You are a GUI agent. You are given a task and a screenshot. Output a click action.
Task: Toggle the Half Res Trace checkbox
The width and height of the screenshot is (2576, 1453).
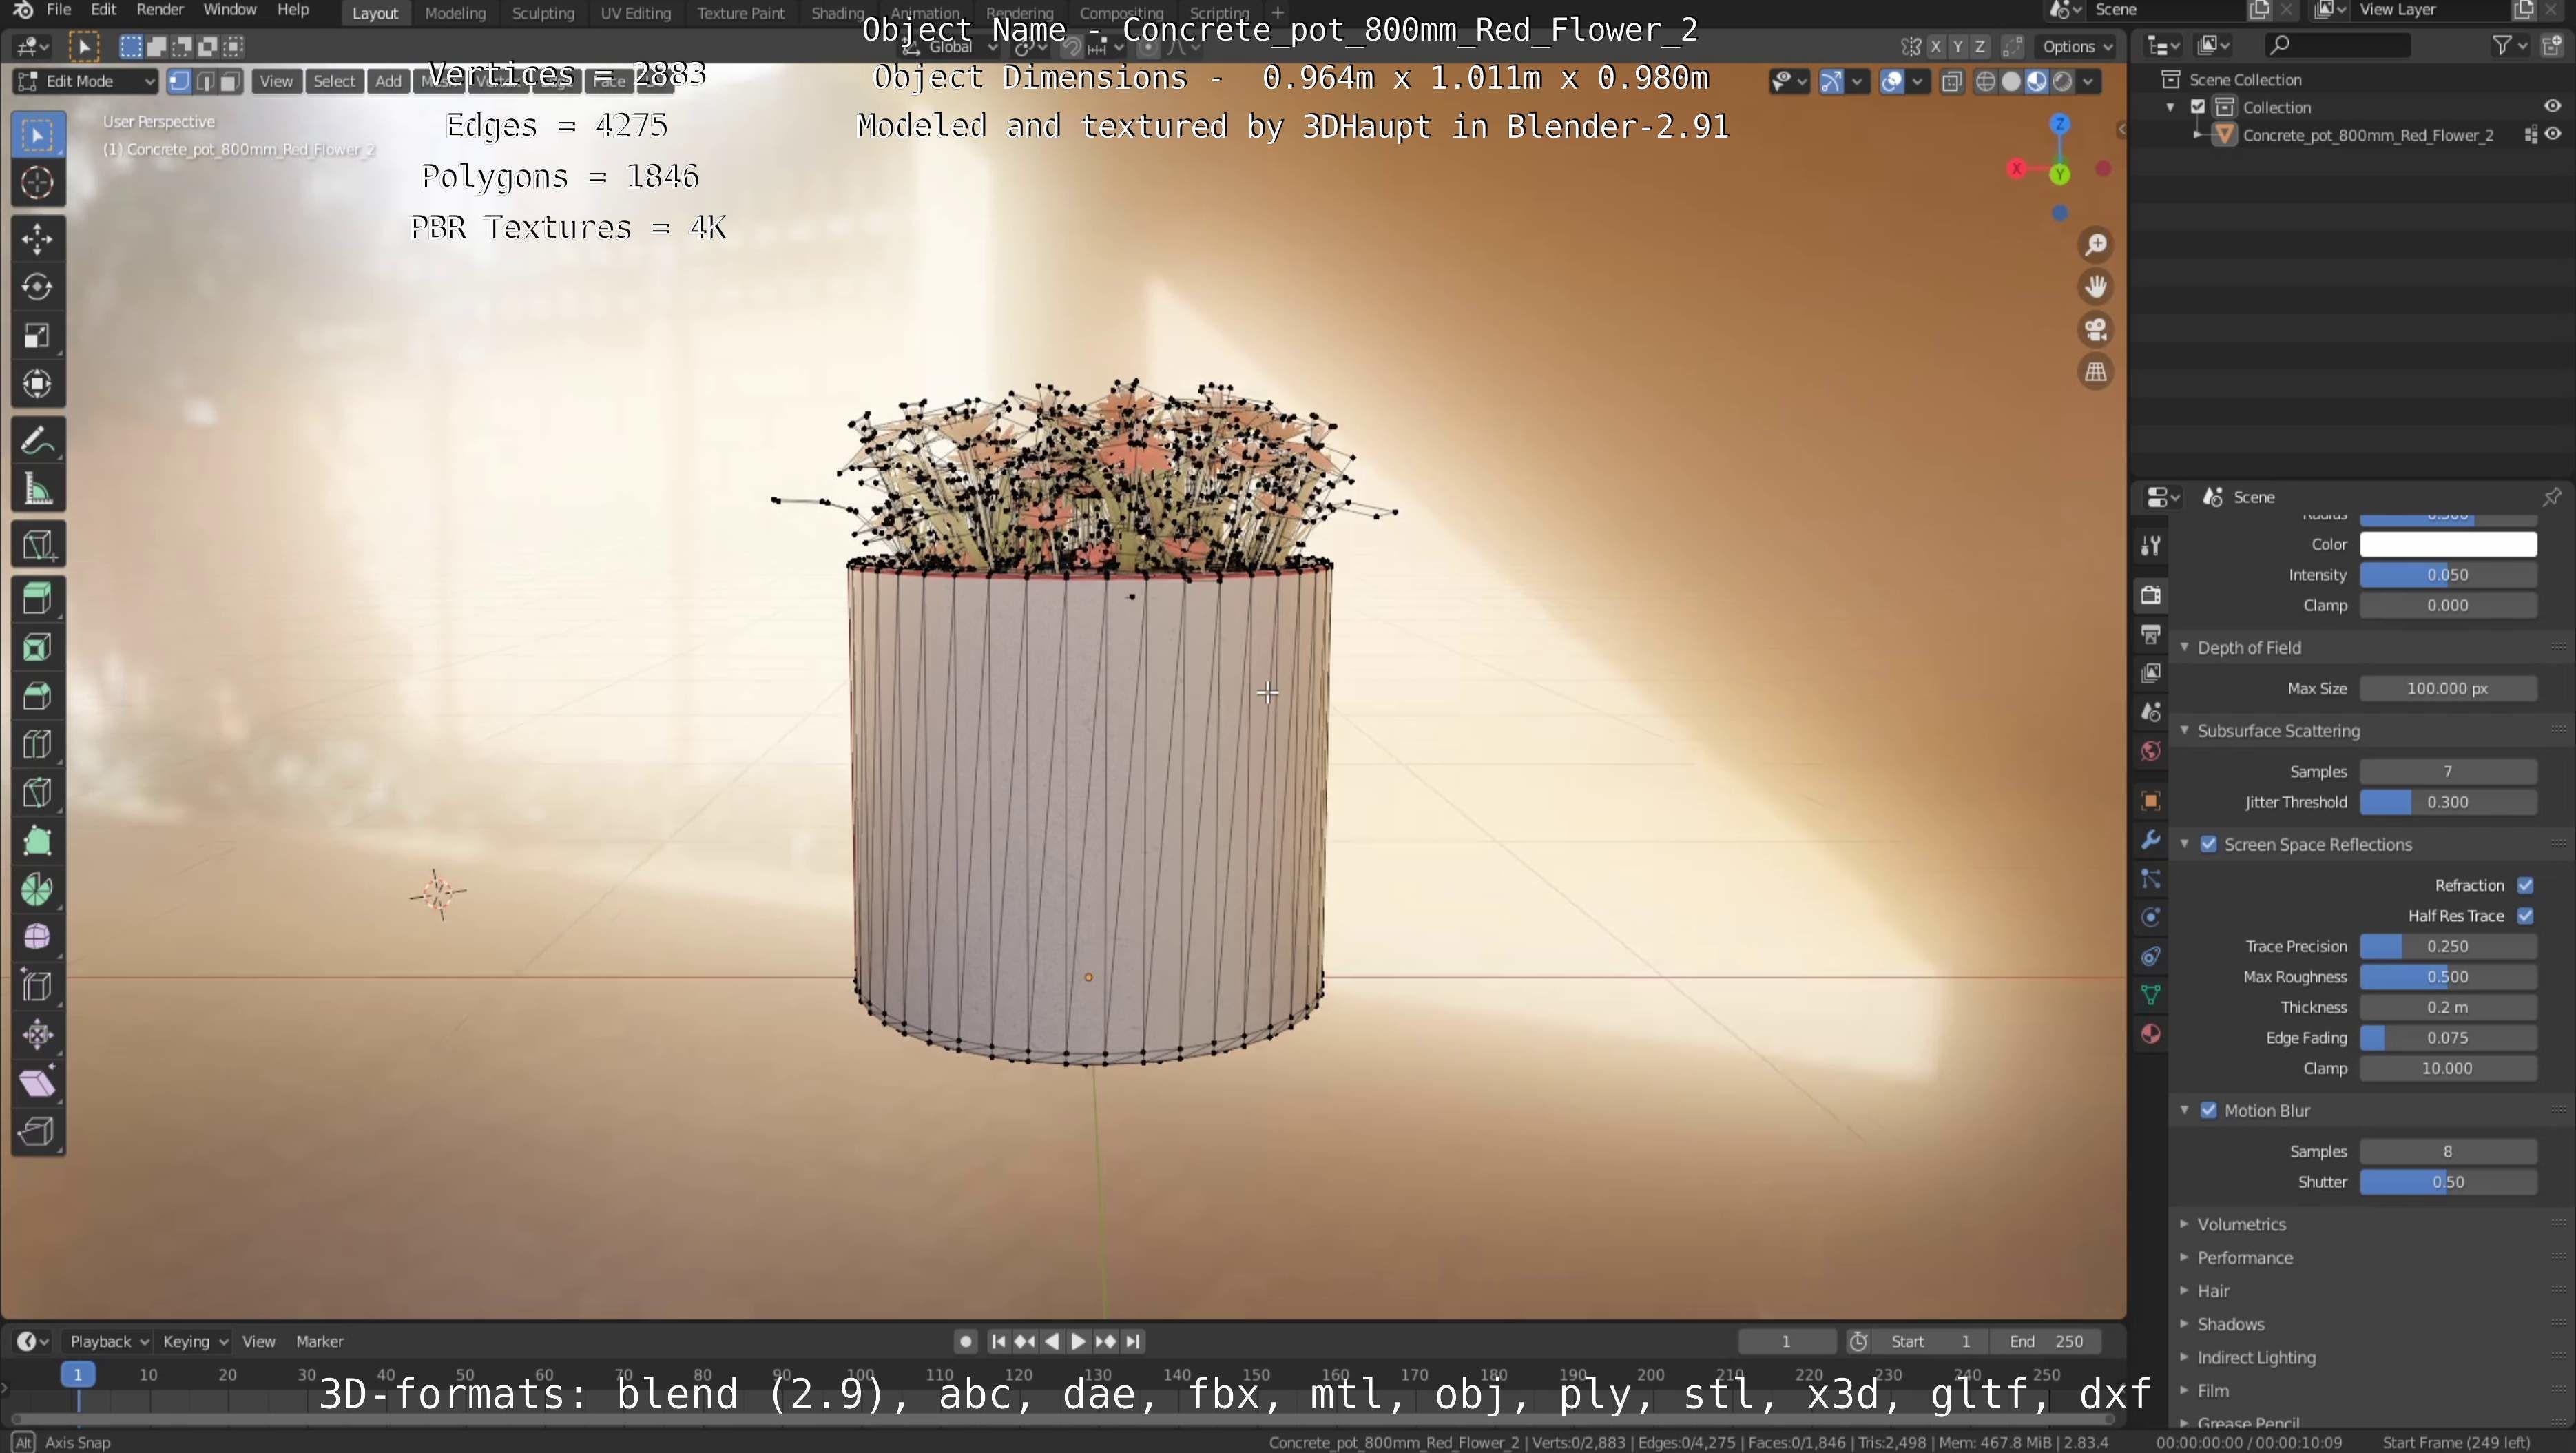2525,916
